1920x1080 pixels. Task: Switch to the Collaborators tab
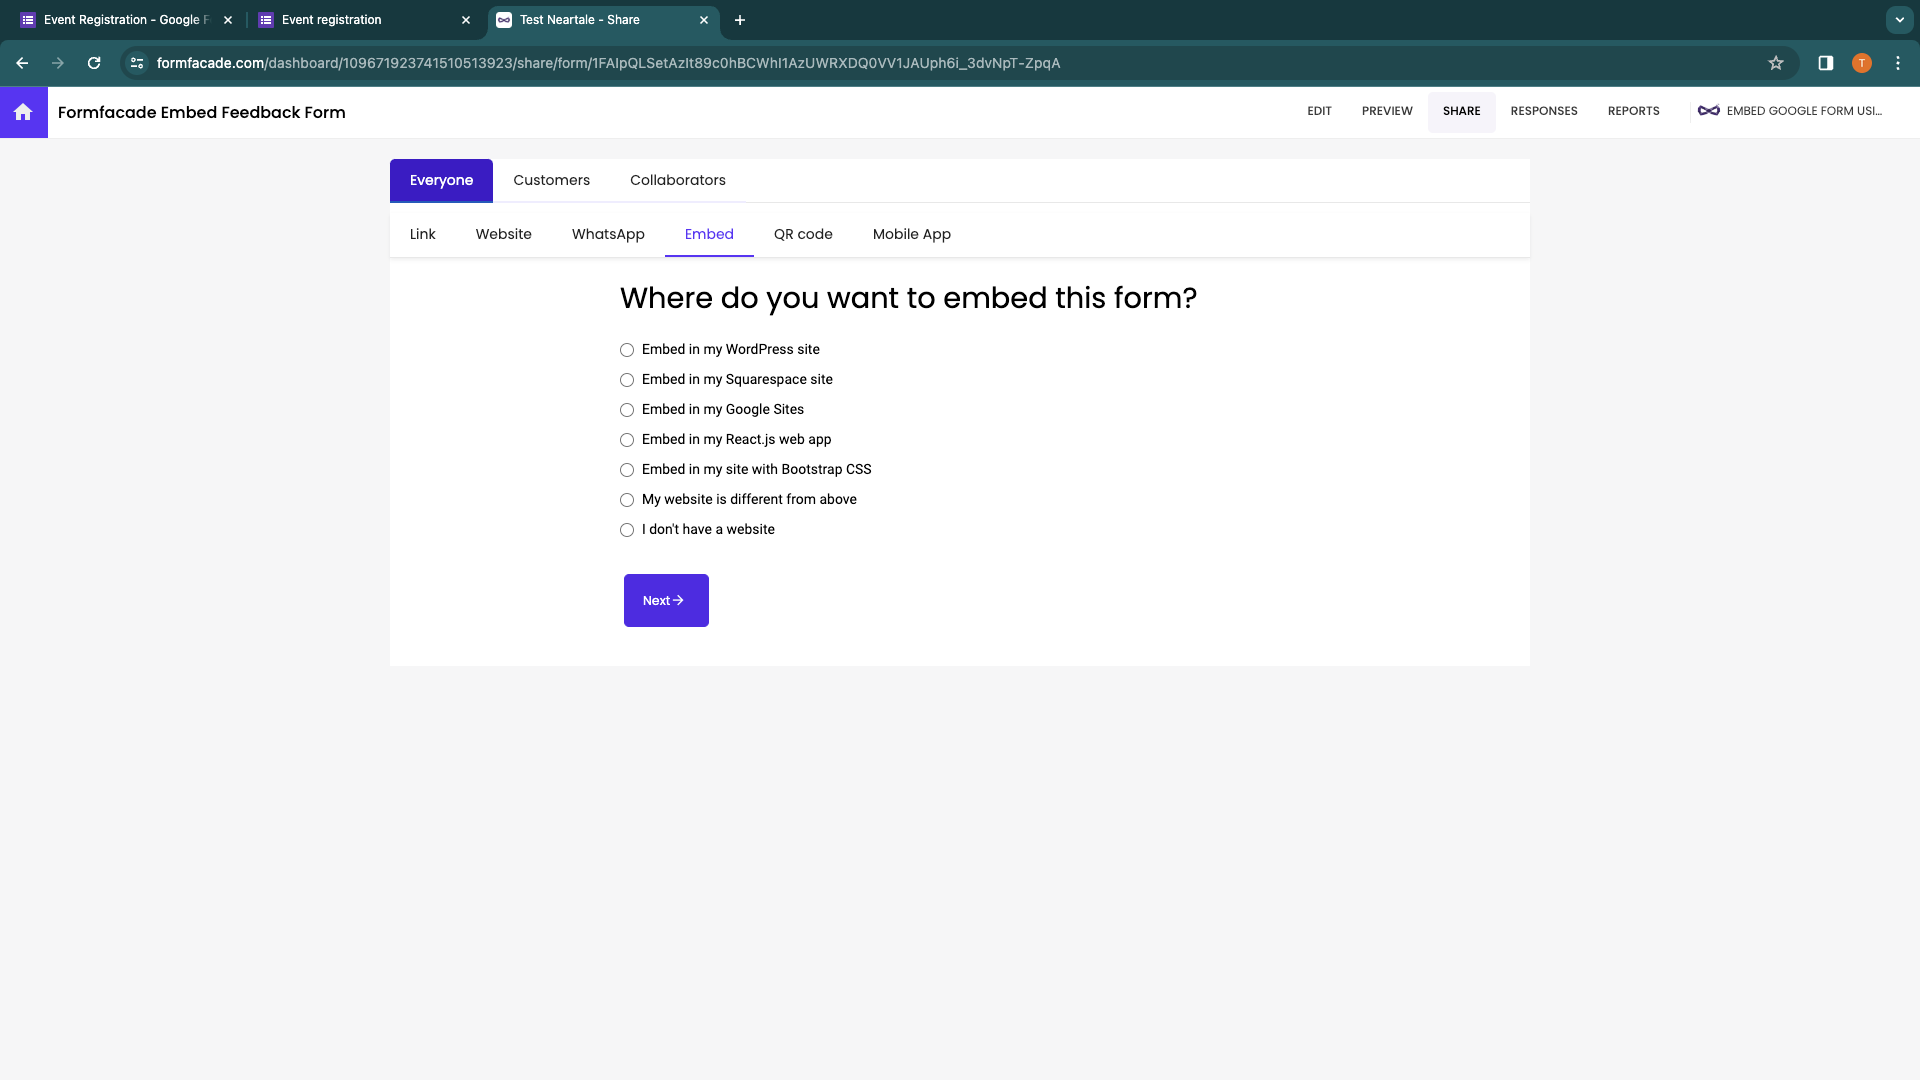(678, 179)
